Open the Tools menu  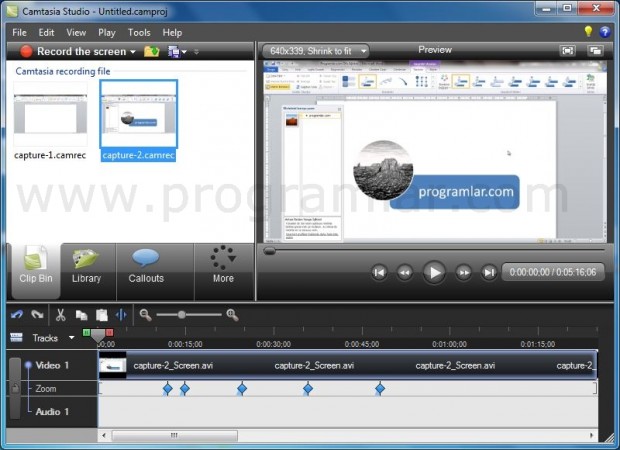tap(139, 32)
